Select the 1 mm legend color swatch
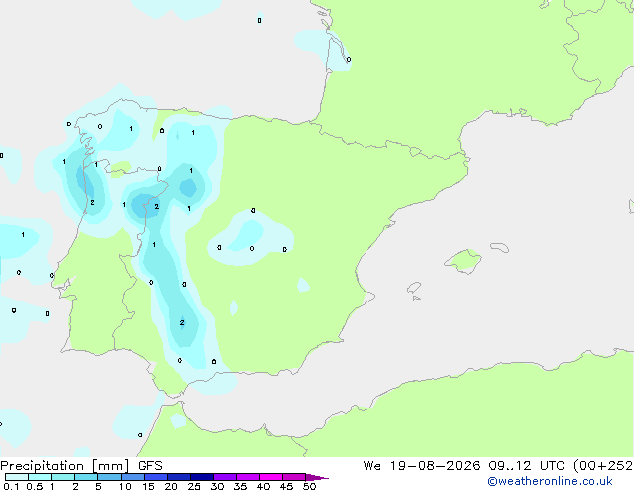Image resolution: width=634 pixels, height=490 pixels. tap(63, 477)
